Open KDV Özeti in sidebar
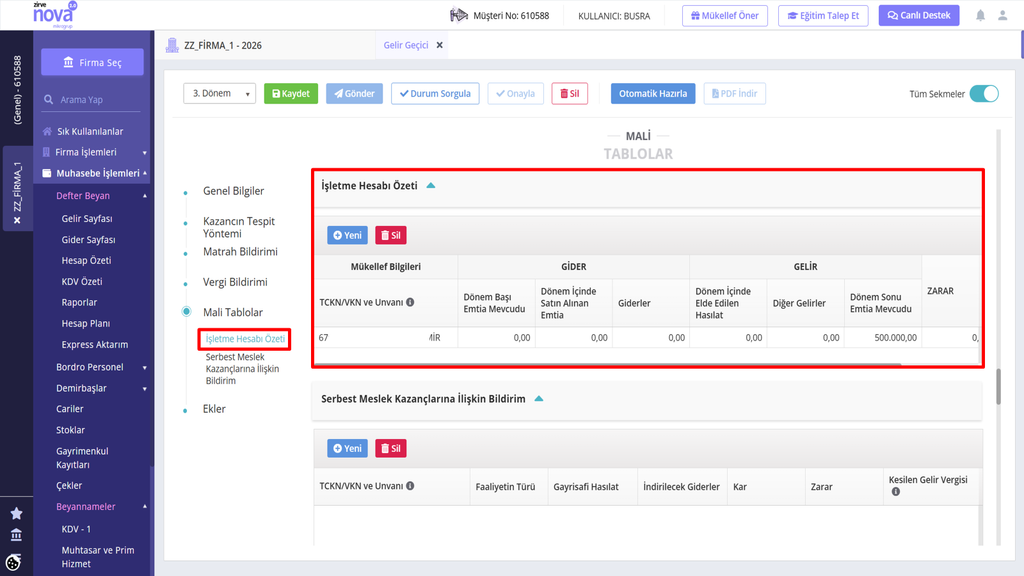Image resolution: width=1024 pixels, height=576 pixels. (82, 281)
